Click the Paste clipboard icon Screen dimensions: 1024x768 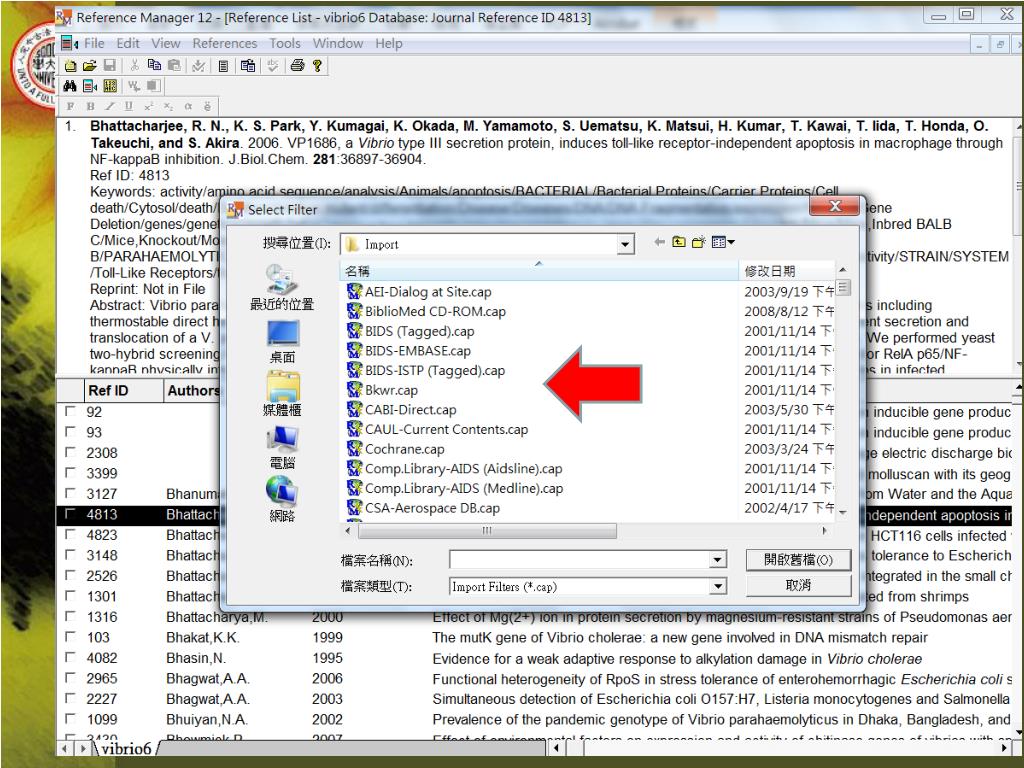click(174, 65)
